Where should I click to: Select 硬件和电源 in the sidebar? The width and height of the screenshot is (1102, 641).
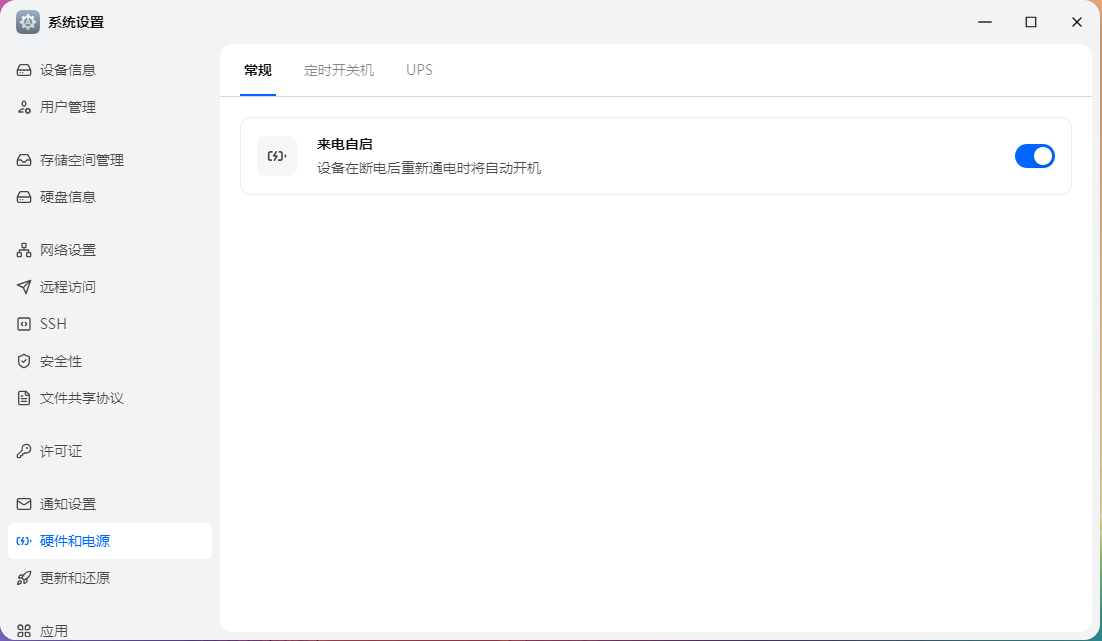[75, 541]
